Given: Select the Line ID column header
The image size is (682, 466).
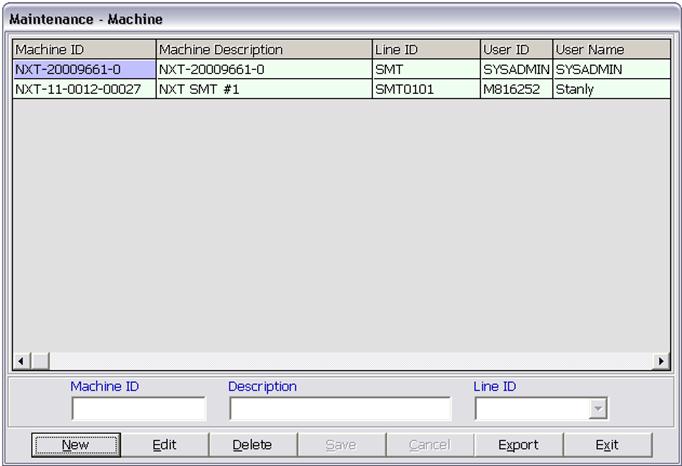Looking at the screenshot, I should (x=426, y=50).
